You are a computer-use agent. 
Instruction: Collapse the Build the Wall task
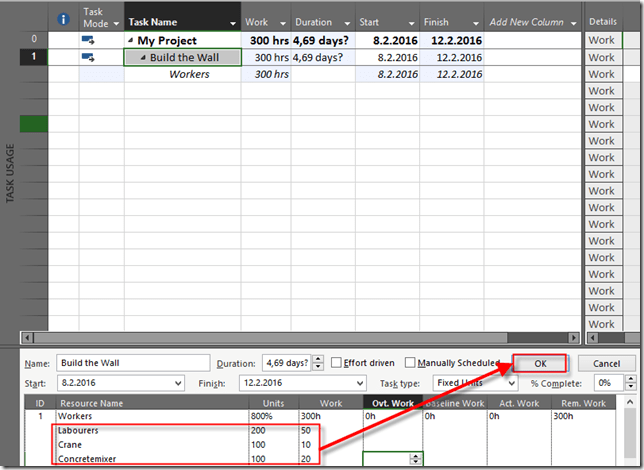142,58
